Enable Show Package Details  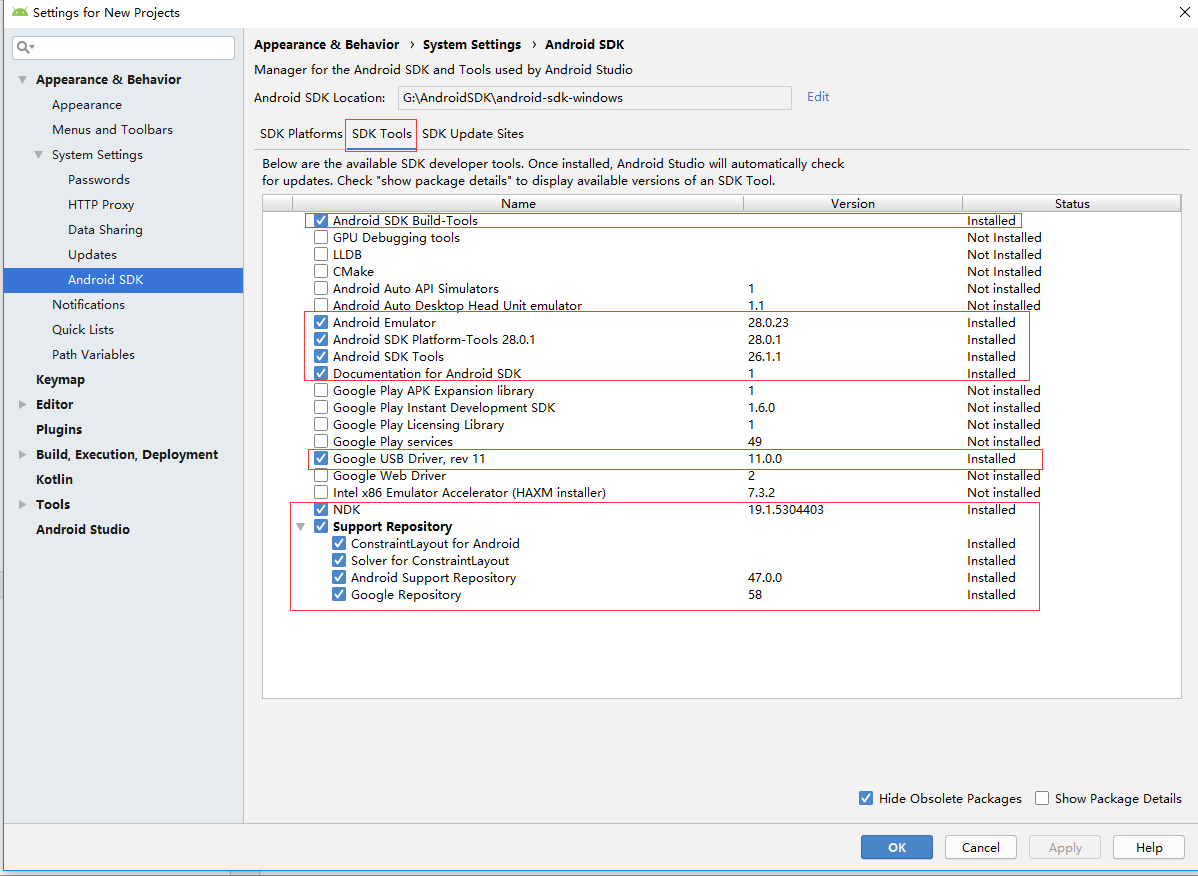pyautogui.click(x=1041, y=798)
